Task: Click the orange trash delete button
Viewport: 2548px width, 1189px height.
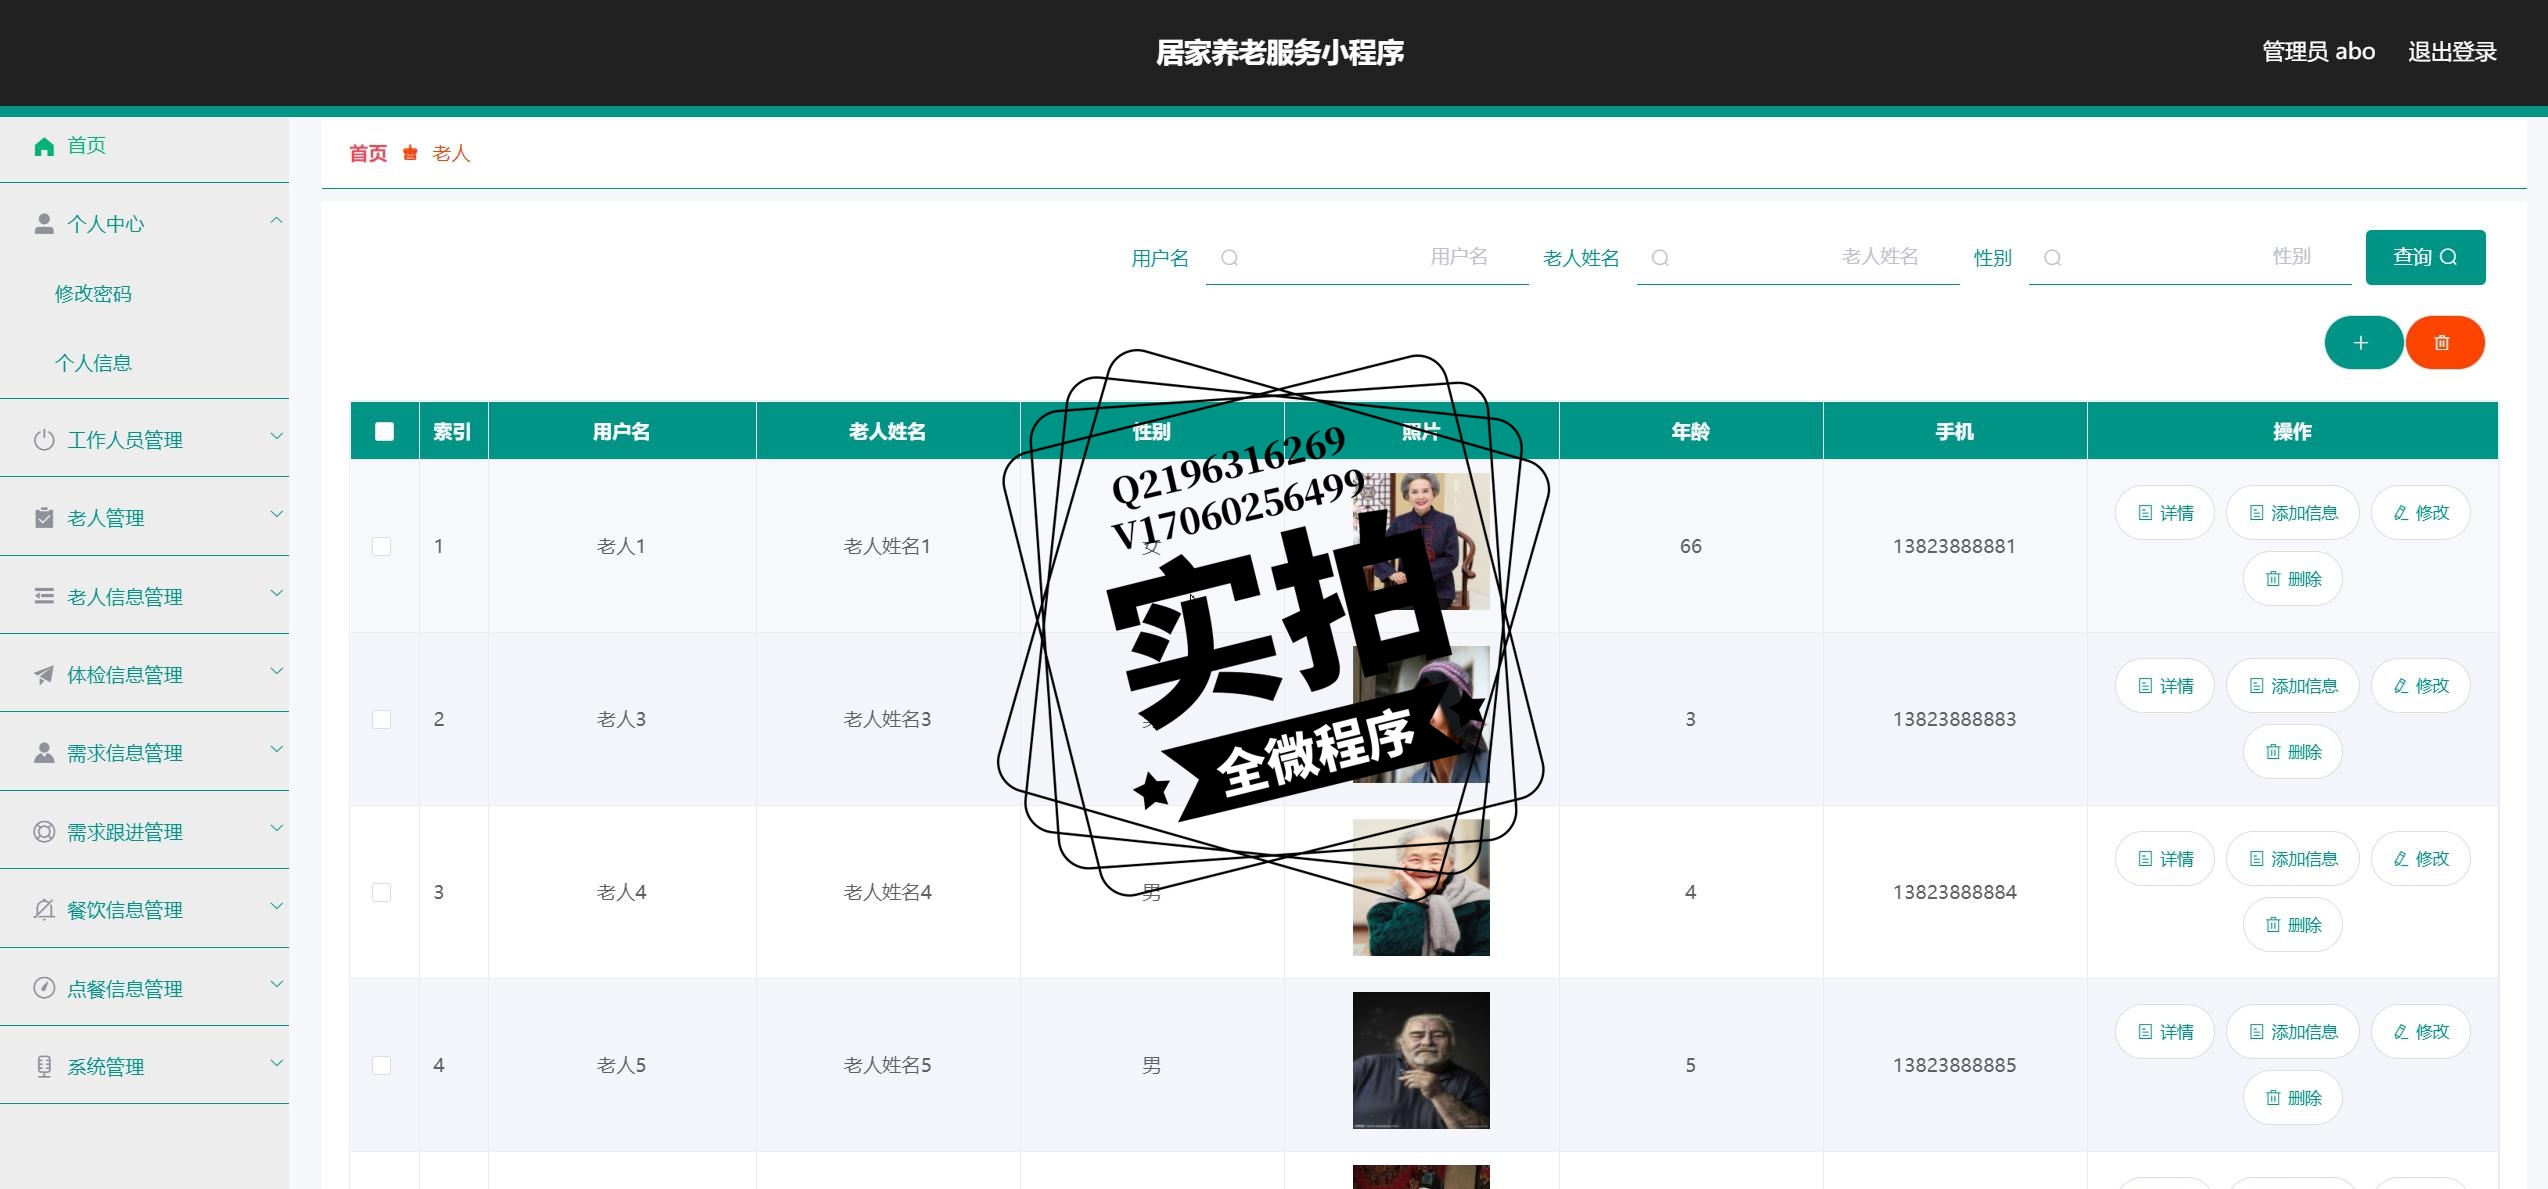Action: (2445, 343)
